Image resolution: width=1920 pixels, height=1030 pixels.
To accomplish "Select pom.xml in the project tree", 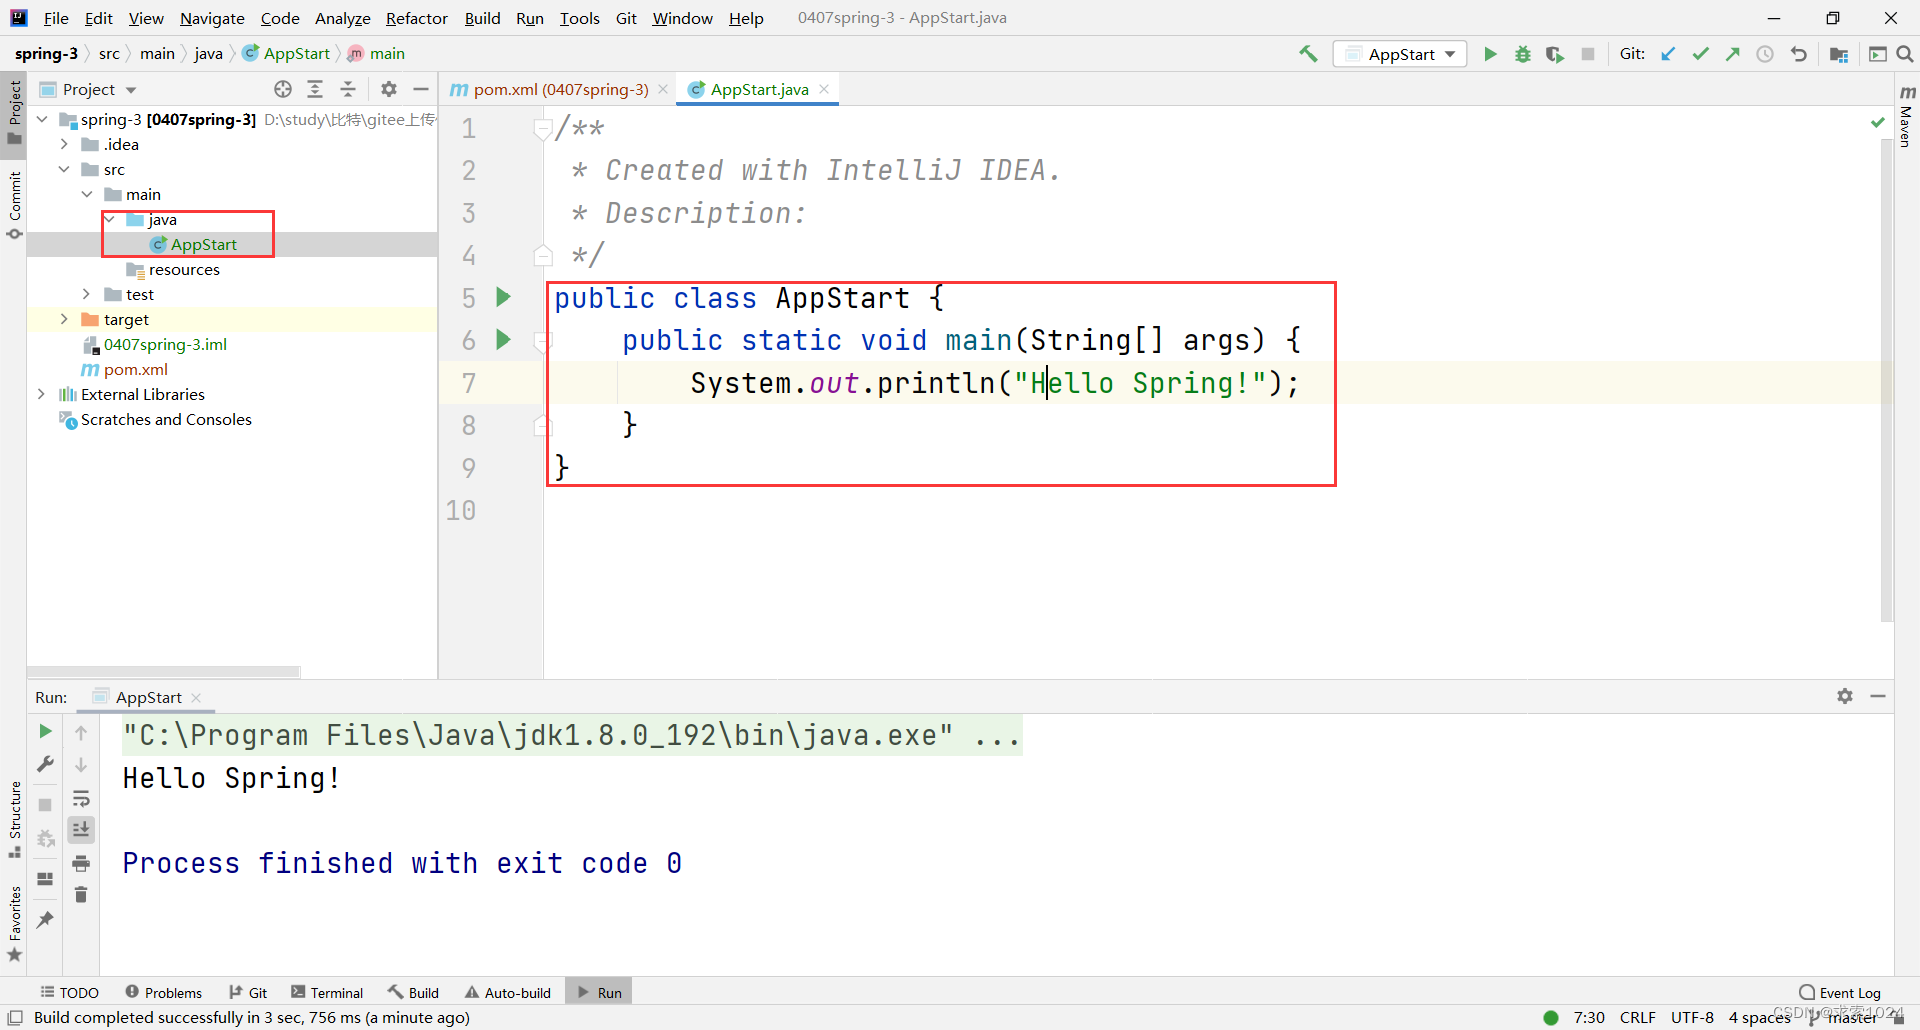I will click(x=136, y=369).
